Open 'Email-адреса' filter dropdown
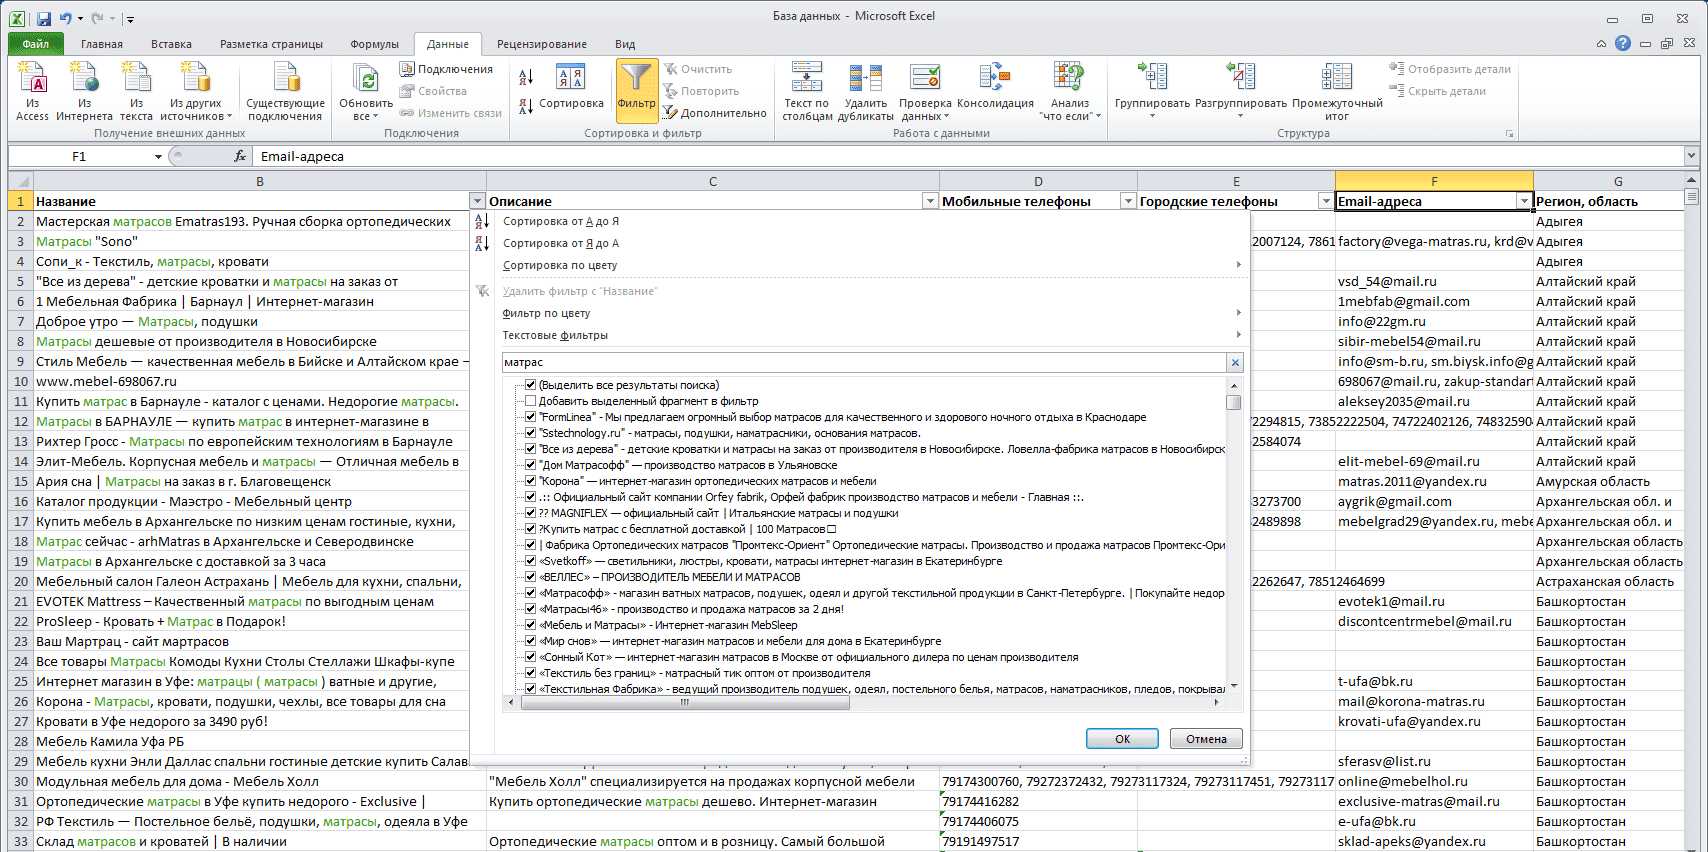1708x852 pixels. pos(1524,201)
